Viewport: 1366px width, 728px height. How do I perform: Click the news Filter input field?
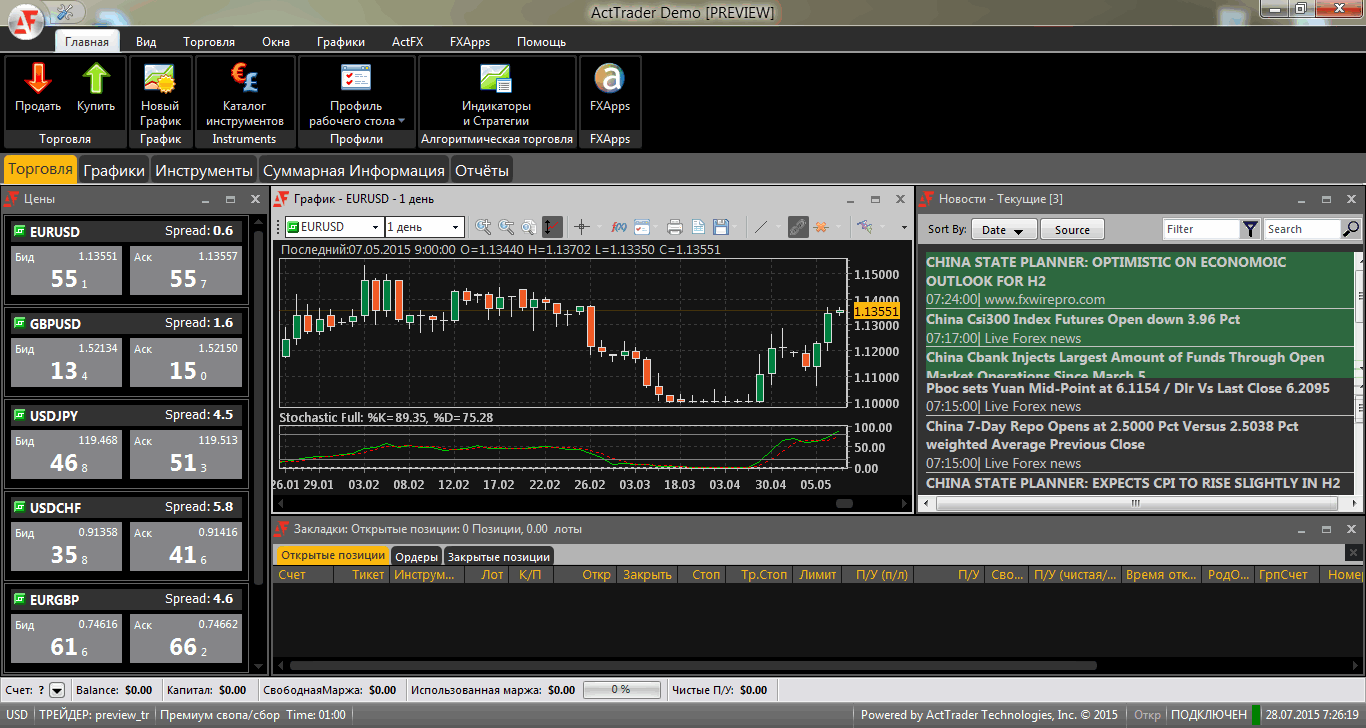1202,229
